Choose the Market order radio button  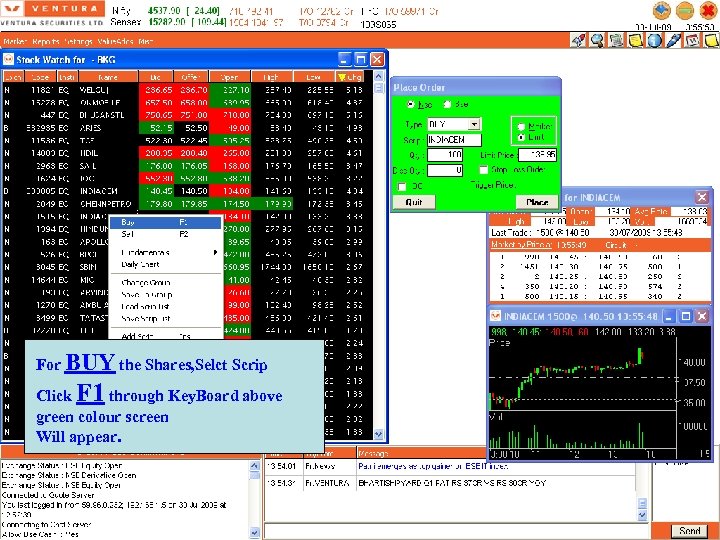point(521,126)
